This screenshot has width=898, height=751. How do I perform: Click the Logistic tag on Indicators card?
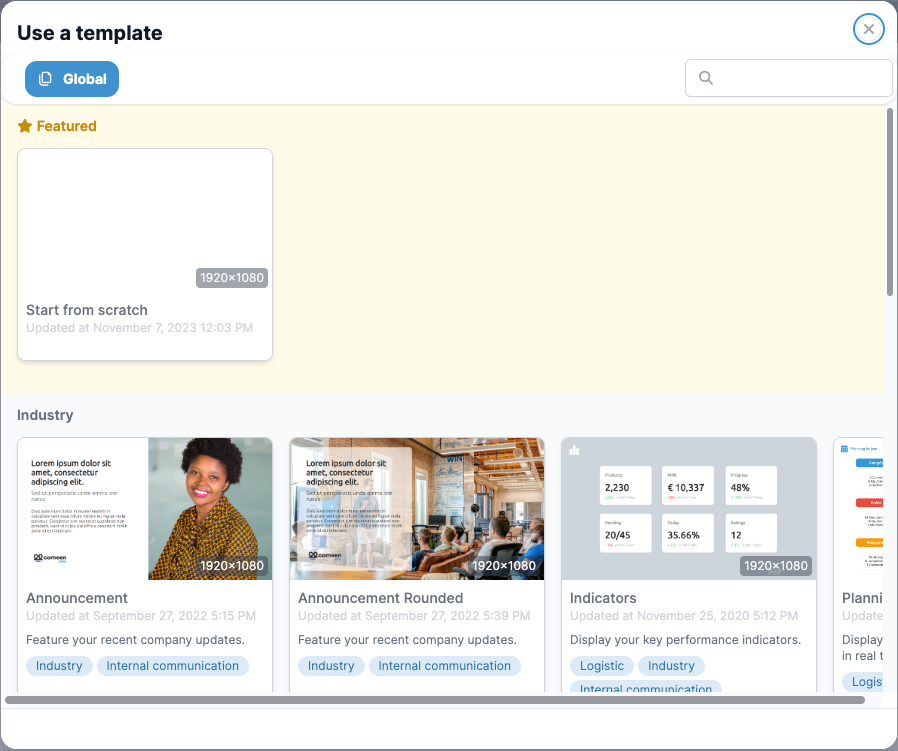(x=602, y=666)
